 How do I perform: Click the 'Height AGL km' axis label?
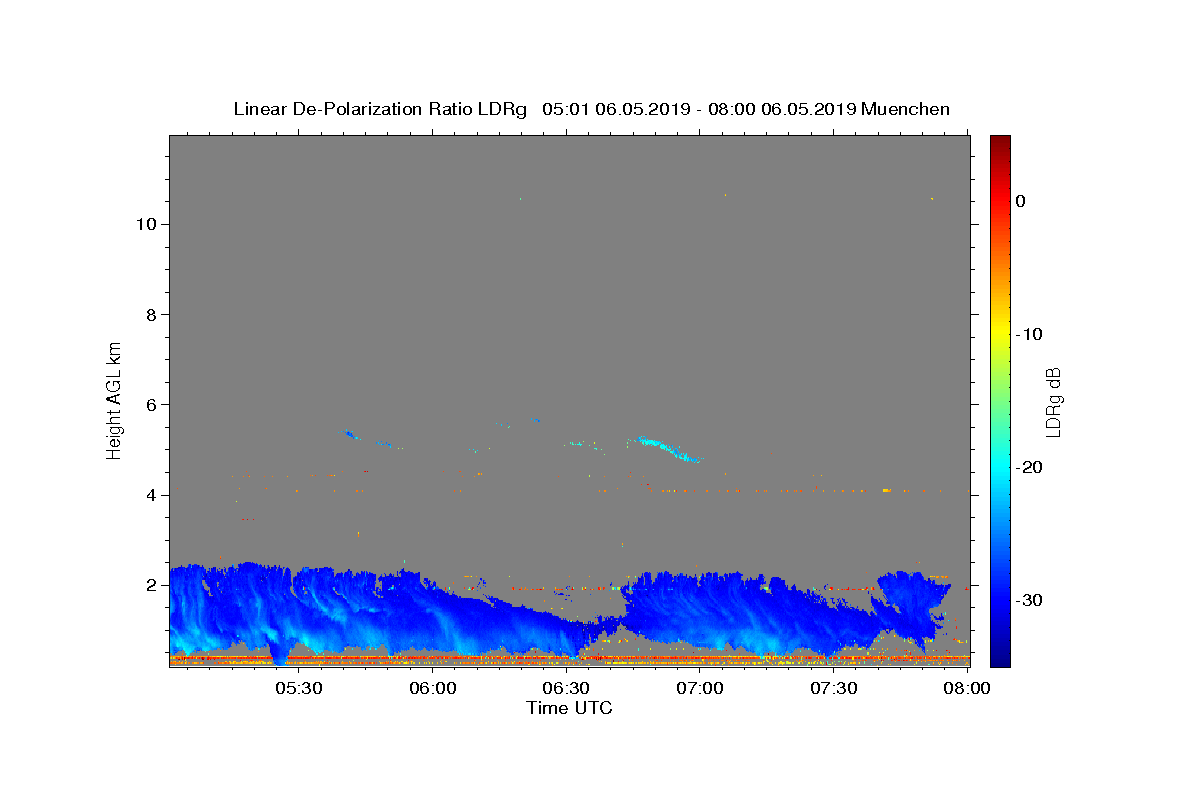114,399
